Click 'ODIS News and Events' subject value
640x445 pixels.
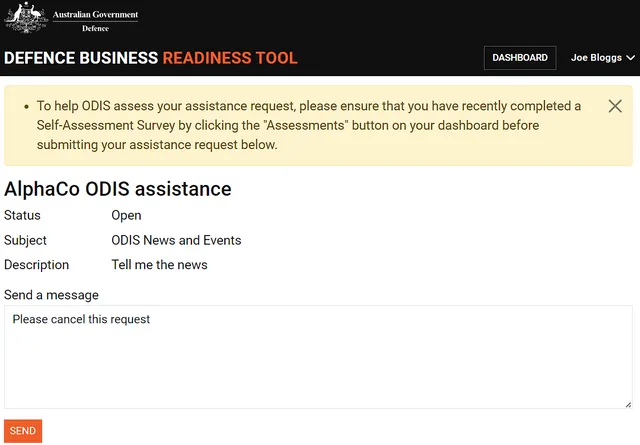pyautogui.click(x=176, y=240)
